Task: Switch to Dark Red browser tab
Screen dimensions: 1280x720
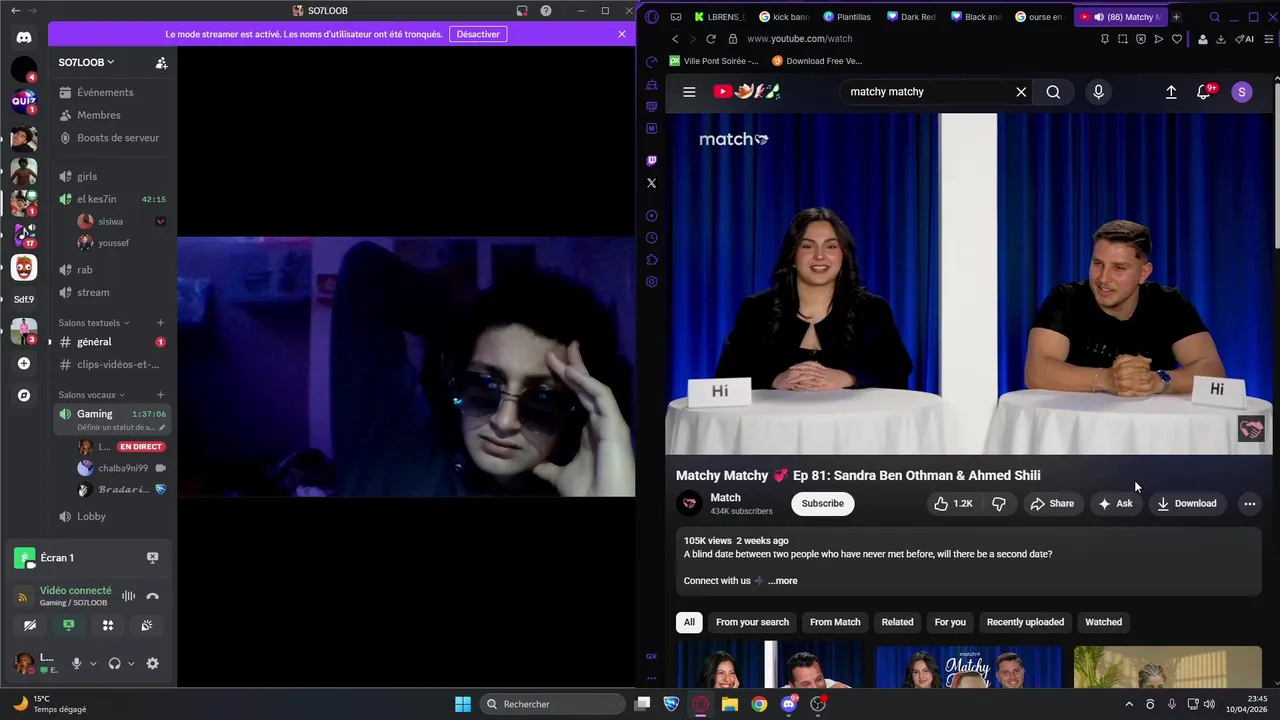Action: 910,17
